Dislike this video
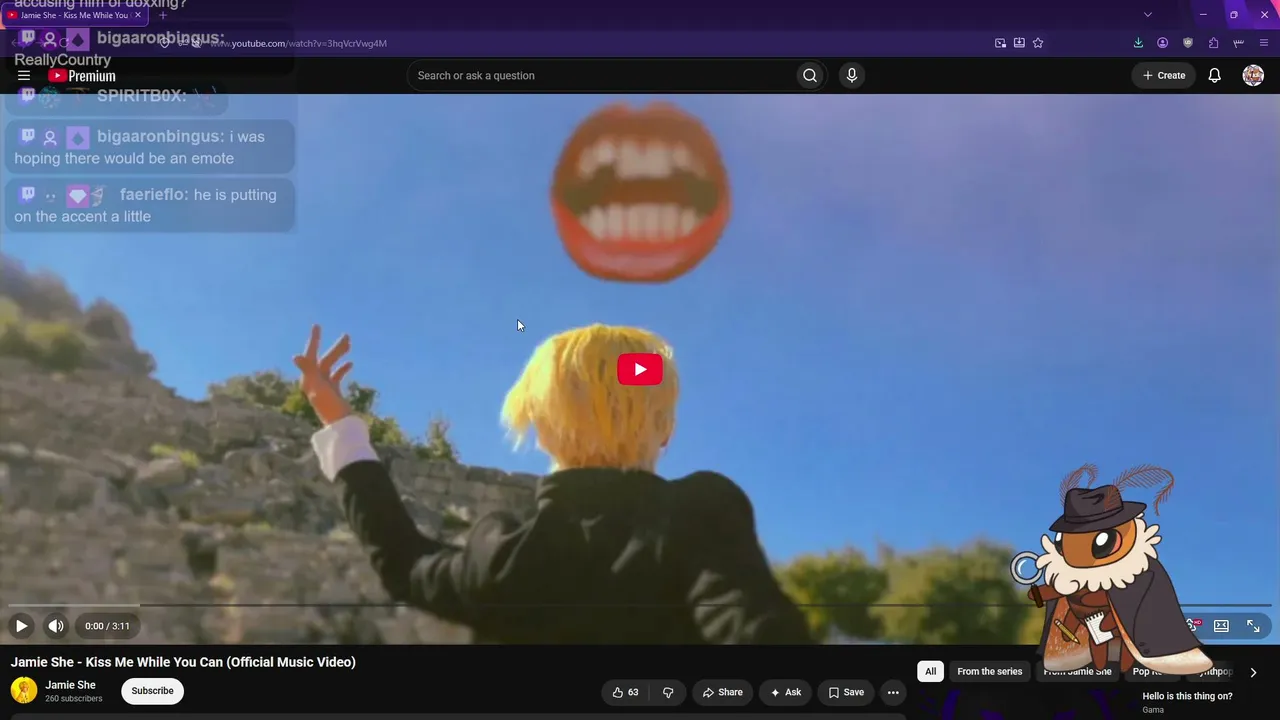 (x=668, y=692)
